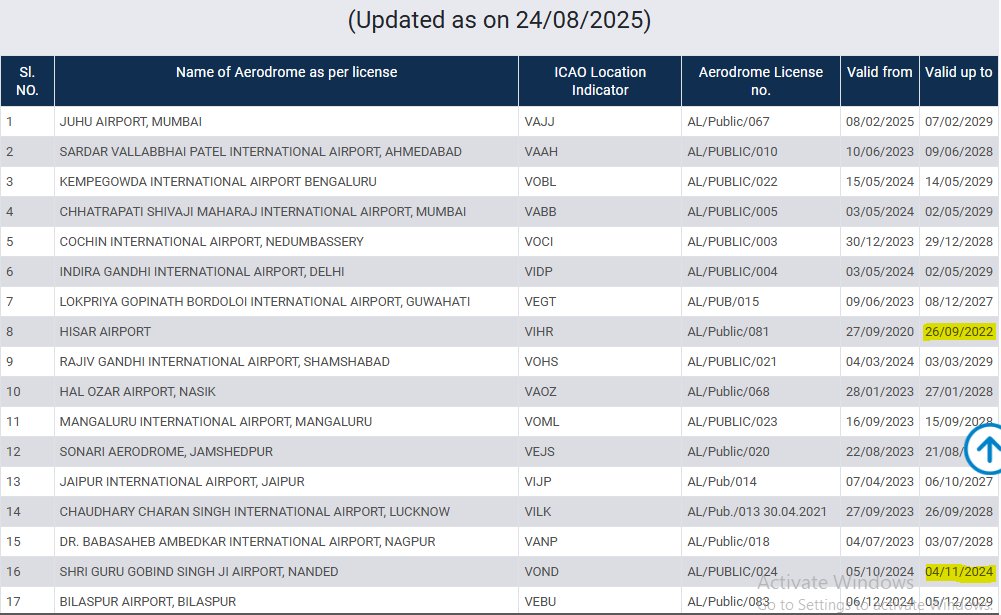Click the ICAO code 'VEBU'
This screenshot has height=615, width=1001.
point(540,602)
